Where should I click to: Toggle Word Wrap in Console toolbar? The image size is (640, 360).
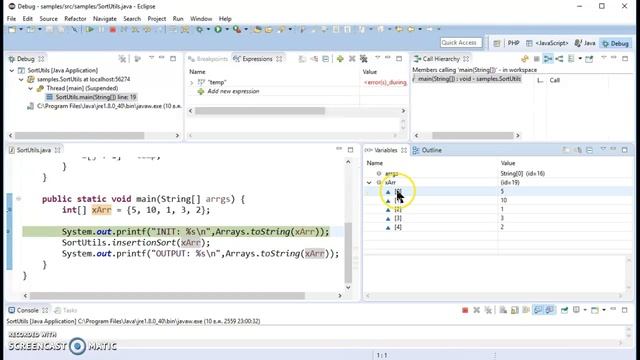coord(526,310)
